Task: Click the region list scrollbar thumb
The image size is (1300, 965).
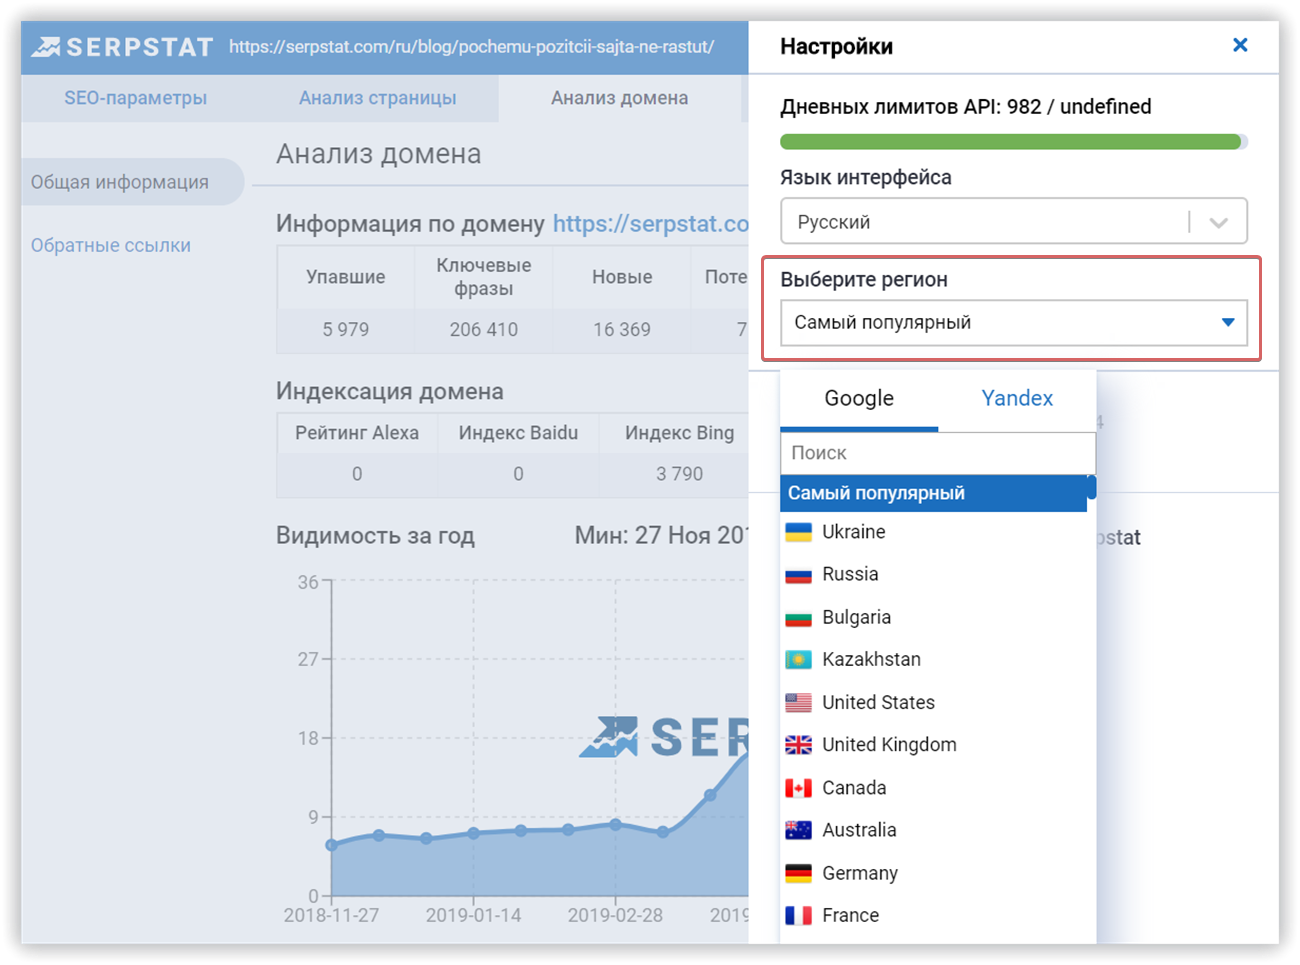Action: pos(1092,487)
